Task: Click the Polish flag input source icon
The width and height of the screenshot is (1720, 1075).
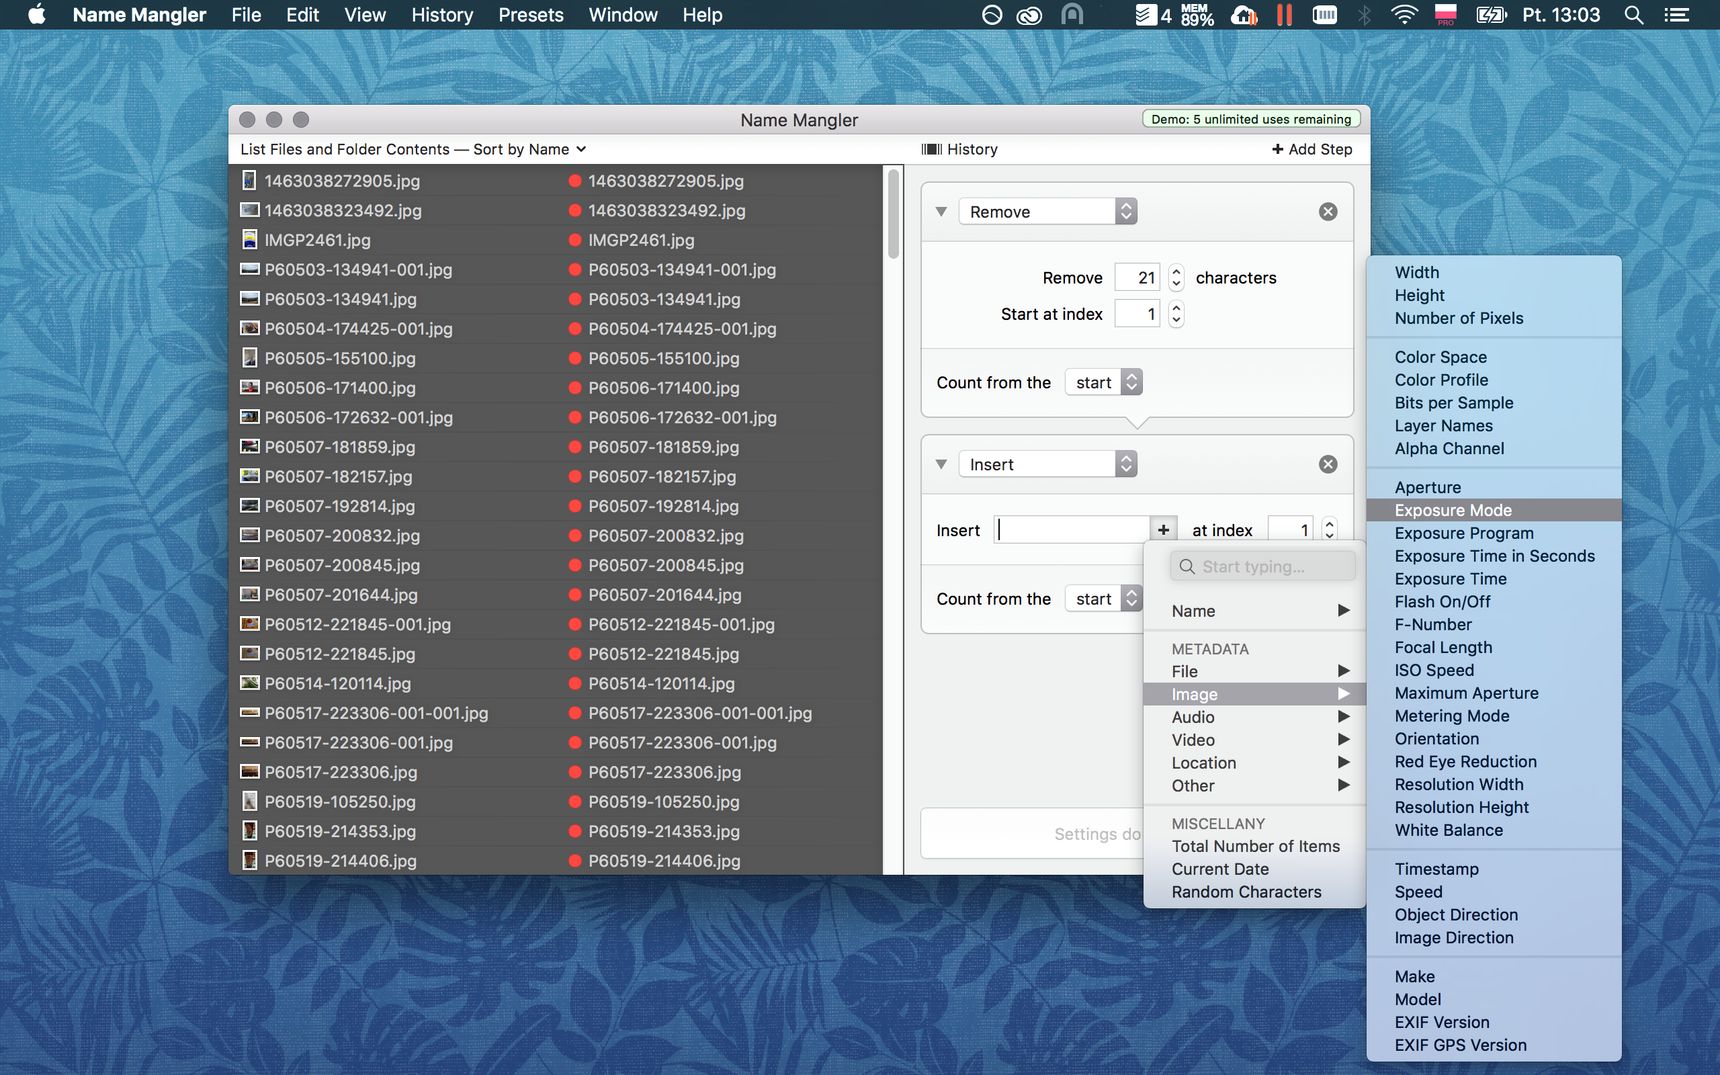Action: [x=1445, y=15]
